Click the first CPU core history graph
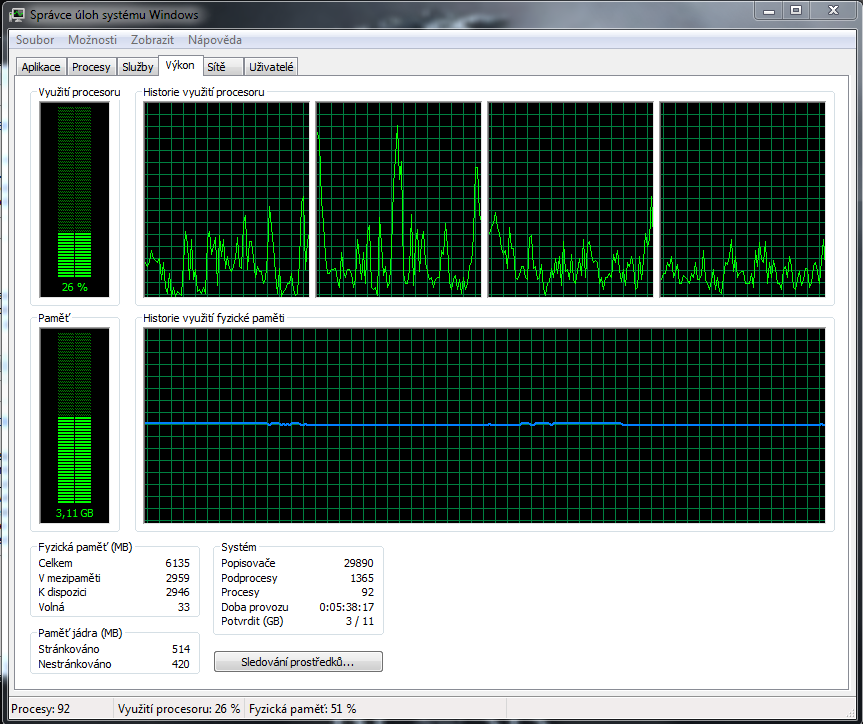 click(x=226, y=199)
